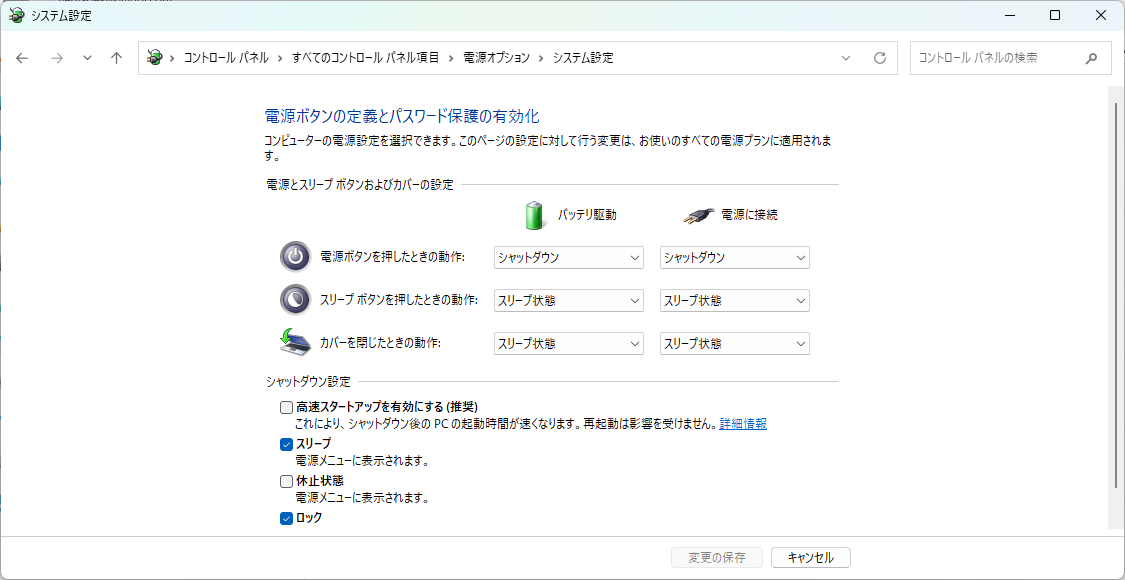Check the 休止状態 checkbox
This screenshot has width=1125, height=580.
click(x=286, y=481)
